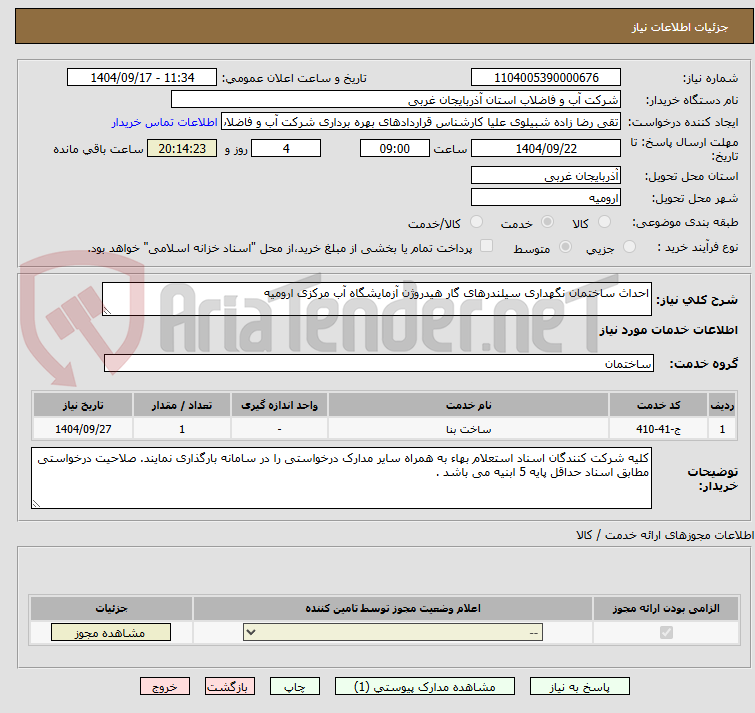Screen dimensions: 755x713
Task: Click the تاریخ نیاز column header
Action: (83, 405)
